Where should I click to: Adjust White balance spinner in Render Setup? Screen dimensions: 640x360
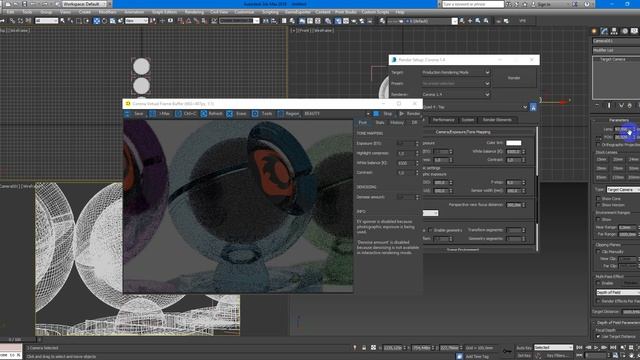(524, 151)
